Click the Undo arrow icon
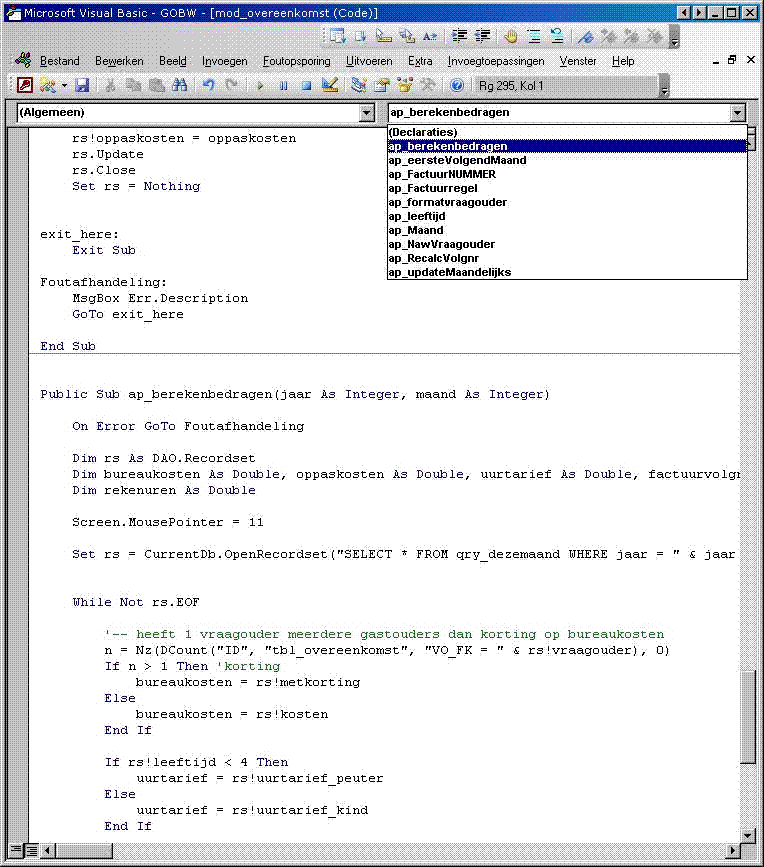This screenshot has height=867, width=764. (x=208, y=86)
